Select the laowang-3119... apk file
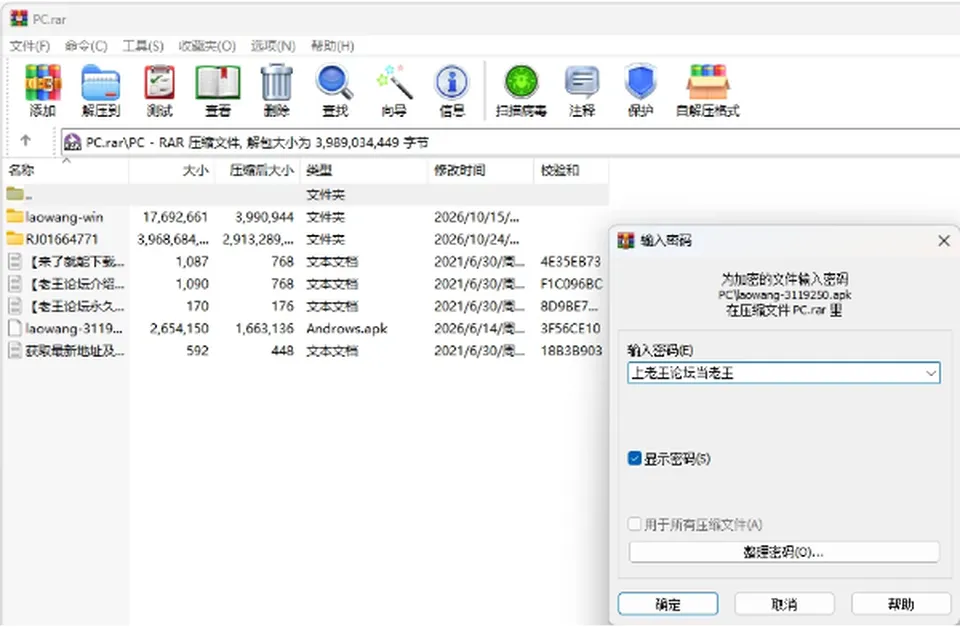 coord(66,328)
